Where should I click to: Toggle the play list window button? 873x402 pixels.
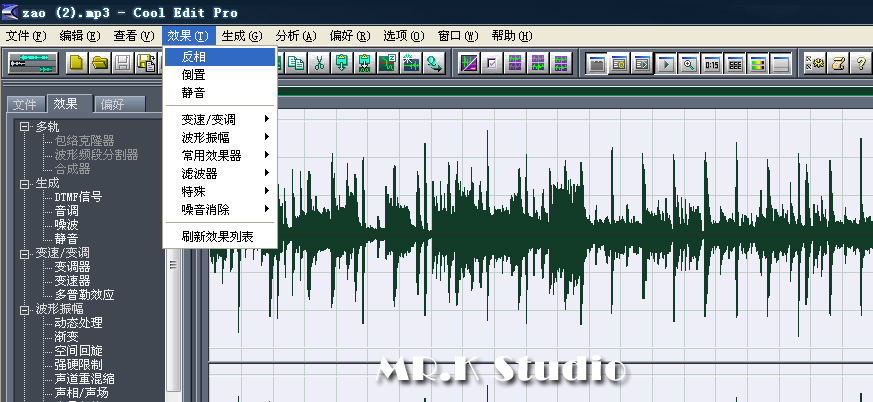tap(643, 63)
